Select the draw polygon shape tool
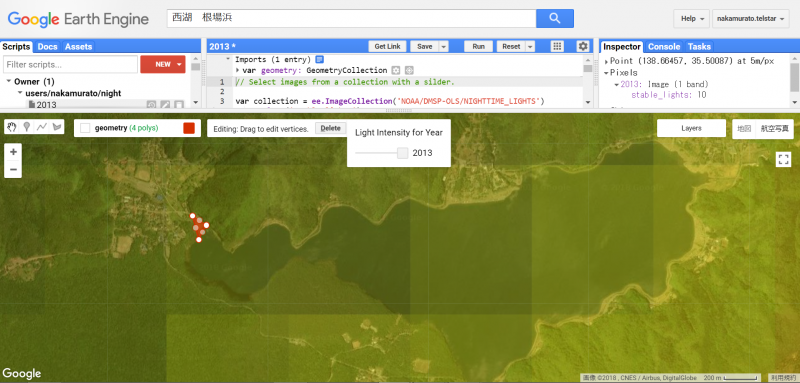800x383 pixels. tap(57, 127)
